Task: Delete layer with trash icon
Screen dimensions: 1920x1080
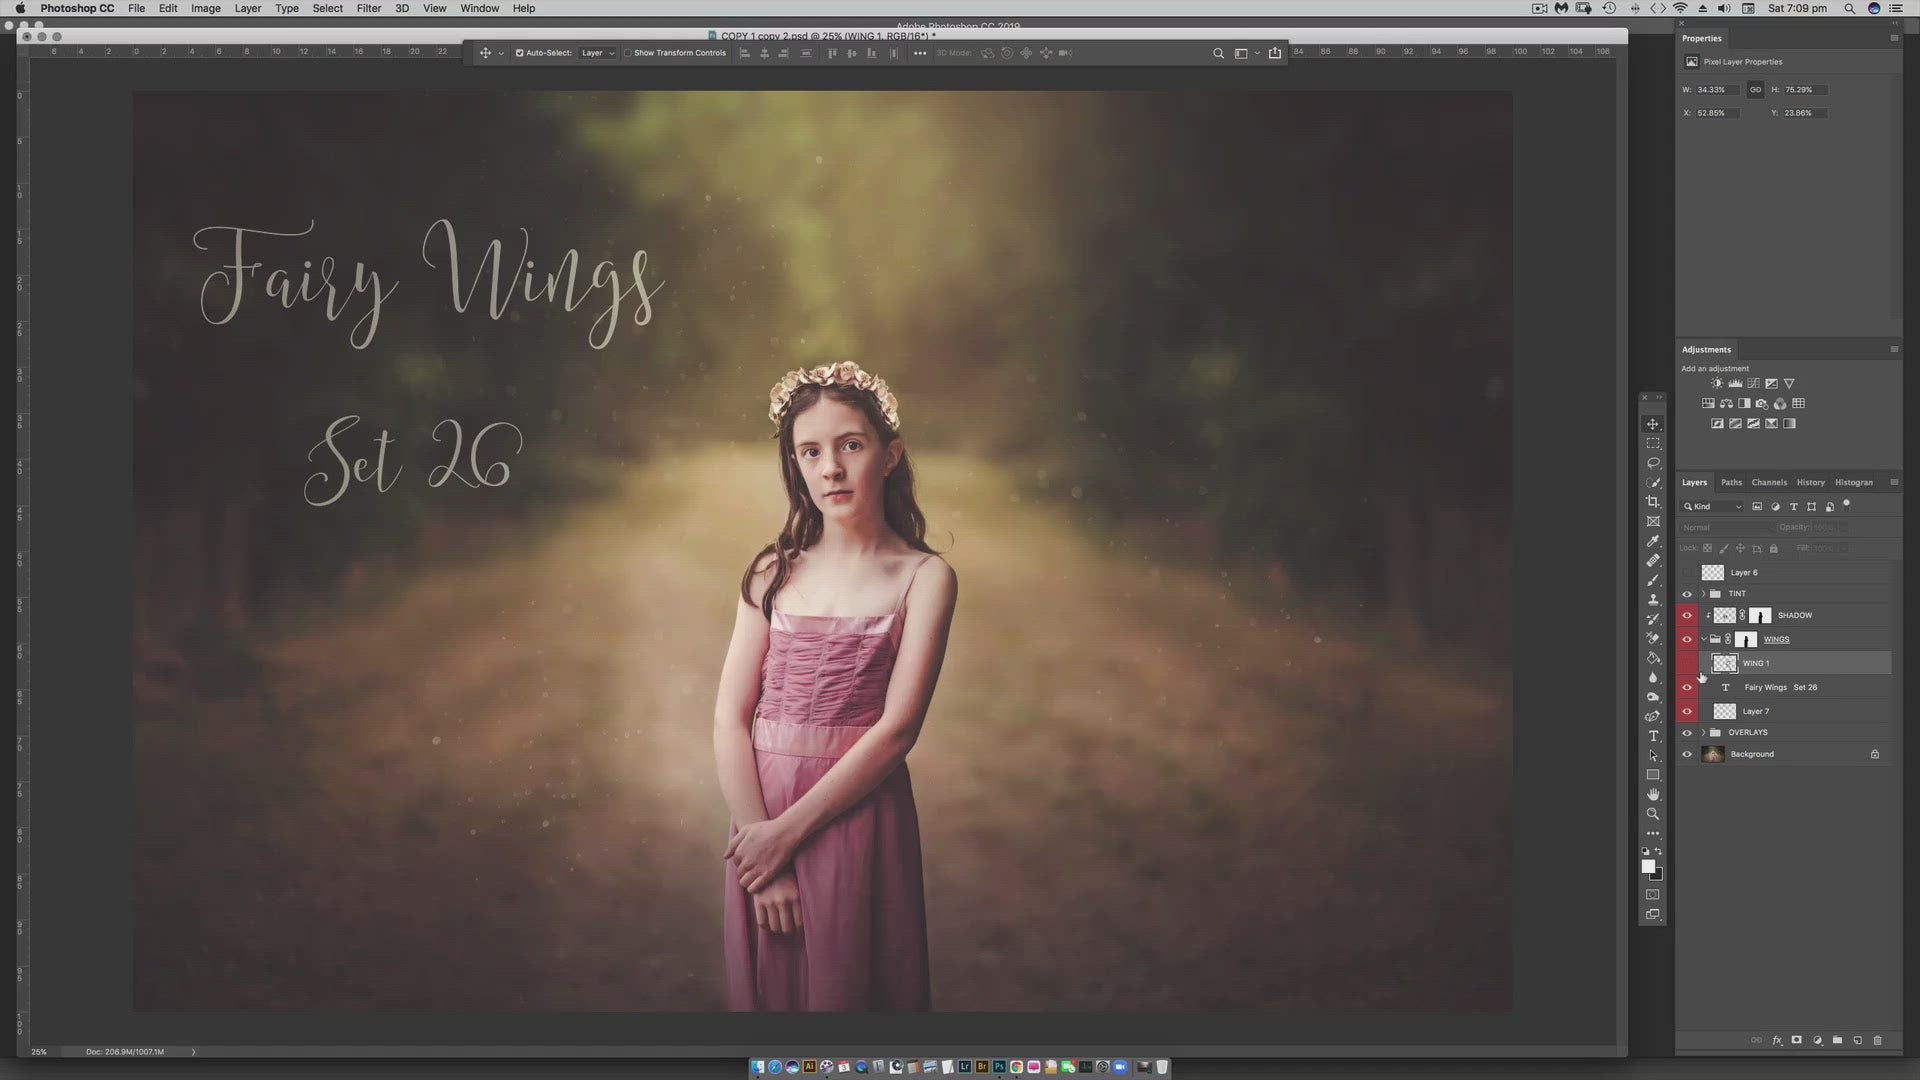Action: (1877, 1040)
